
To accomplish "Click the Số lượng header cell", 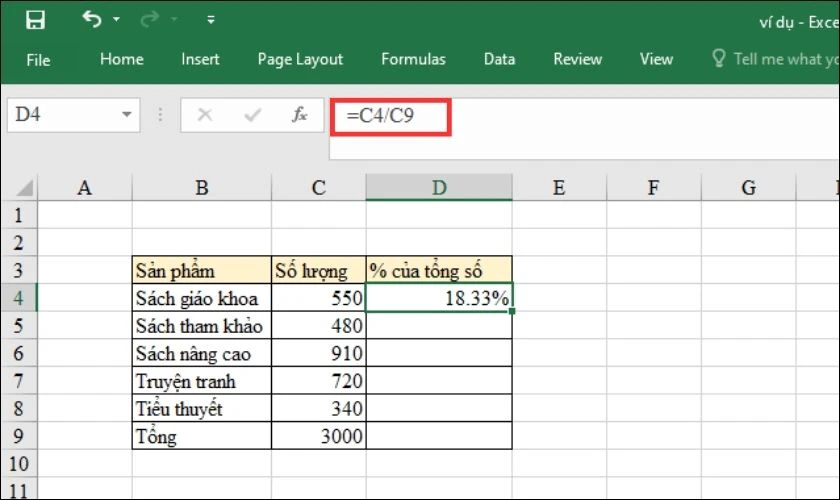I will [x=319, y=270].
